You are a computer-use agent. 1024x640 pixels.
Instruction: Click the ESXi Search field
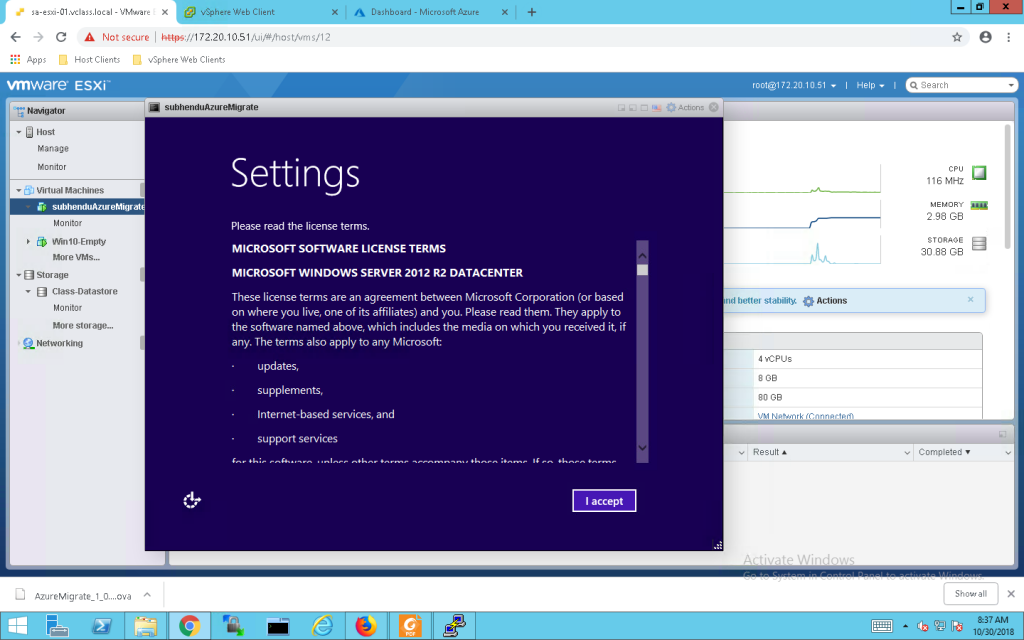tap(961, 86)
